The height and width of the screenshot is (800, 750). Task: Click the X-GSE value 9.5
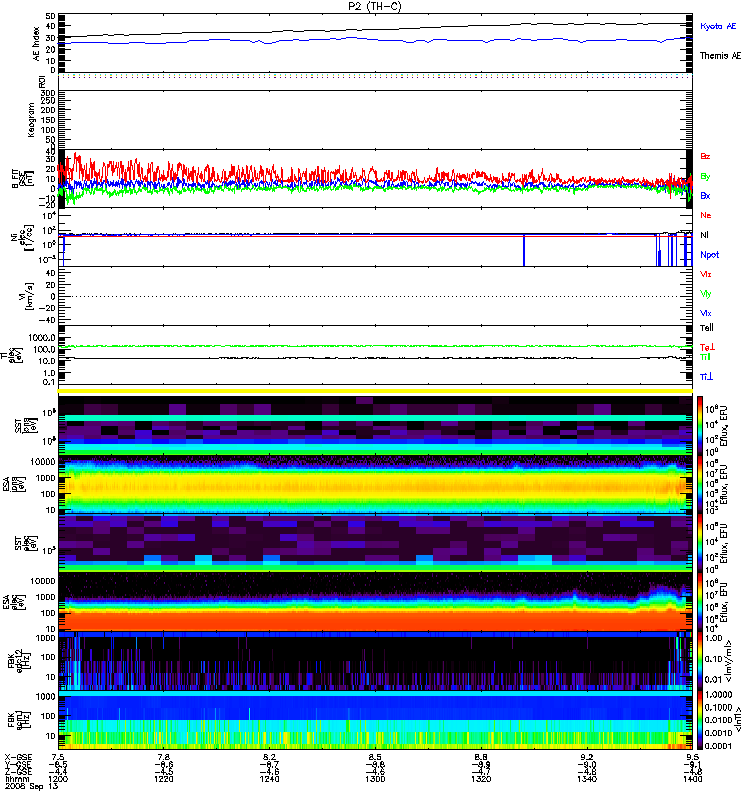tap(692, 757)
